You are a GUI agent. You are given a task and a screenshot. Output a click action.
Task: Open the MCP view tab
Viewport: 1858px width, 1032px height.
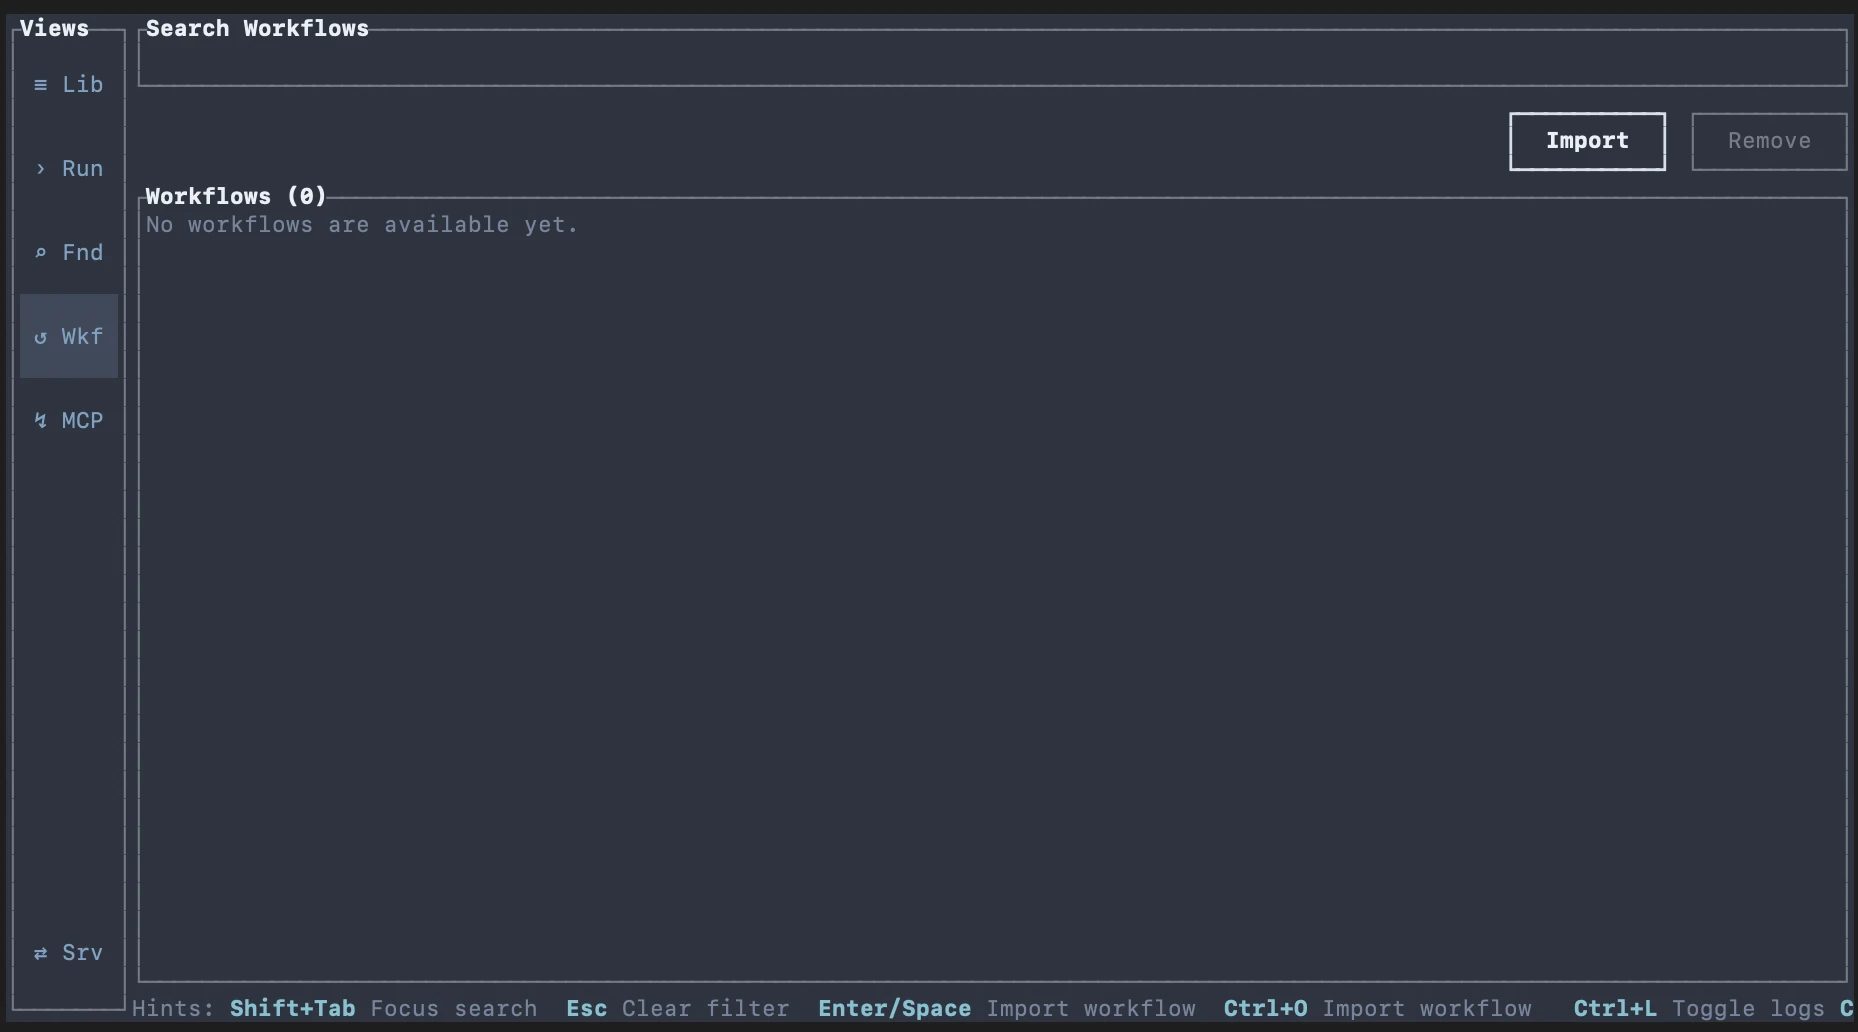69,420
